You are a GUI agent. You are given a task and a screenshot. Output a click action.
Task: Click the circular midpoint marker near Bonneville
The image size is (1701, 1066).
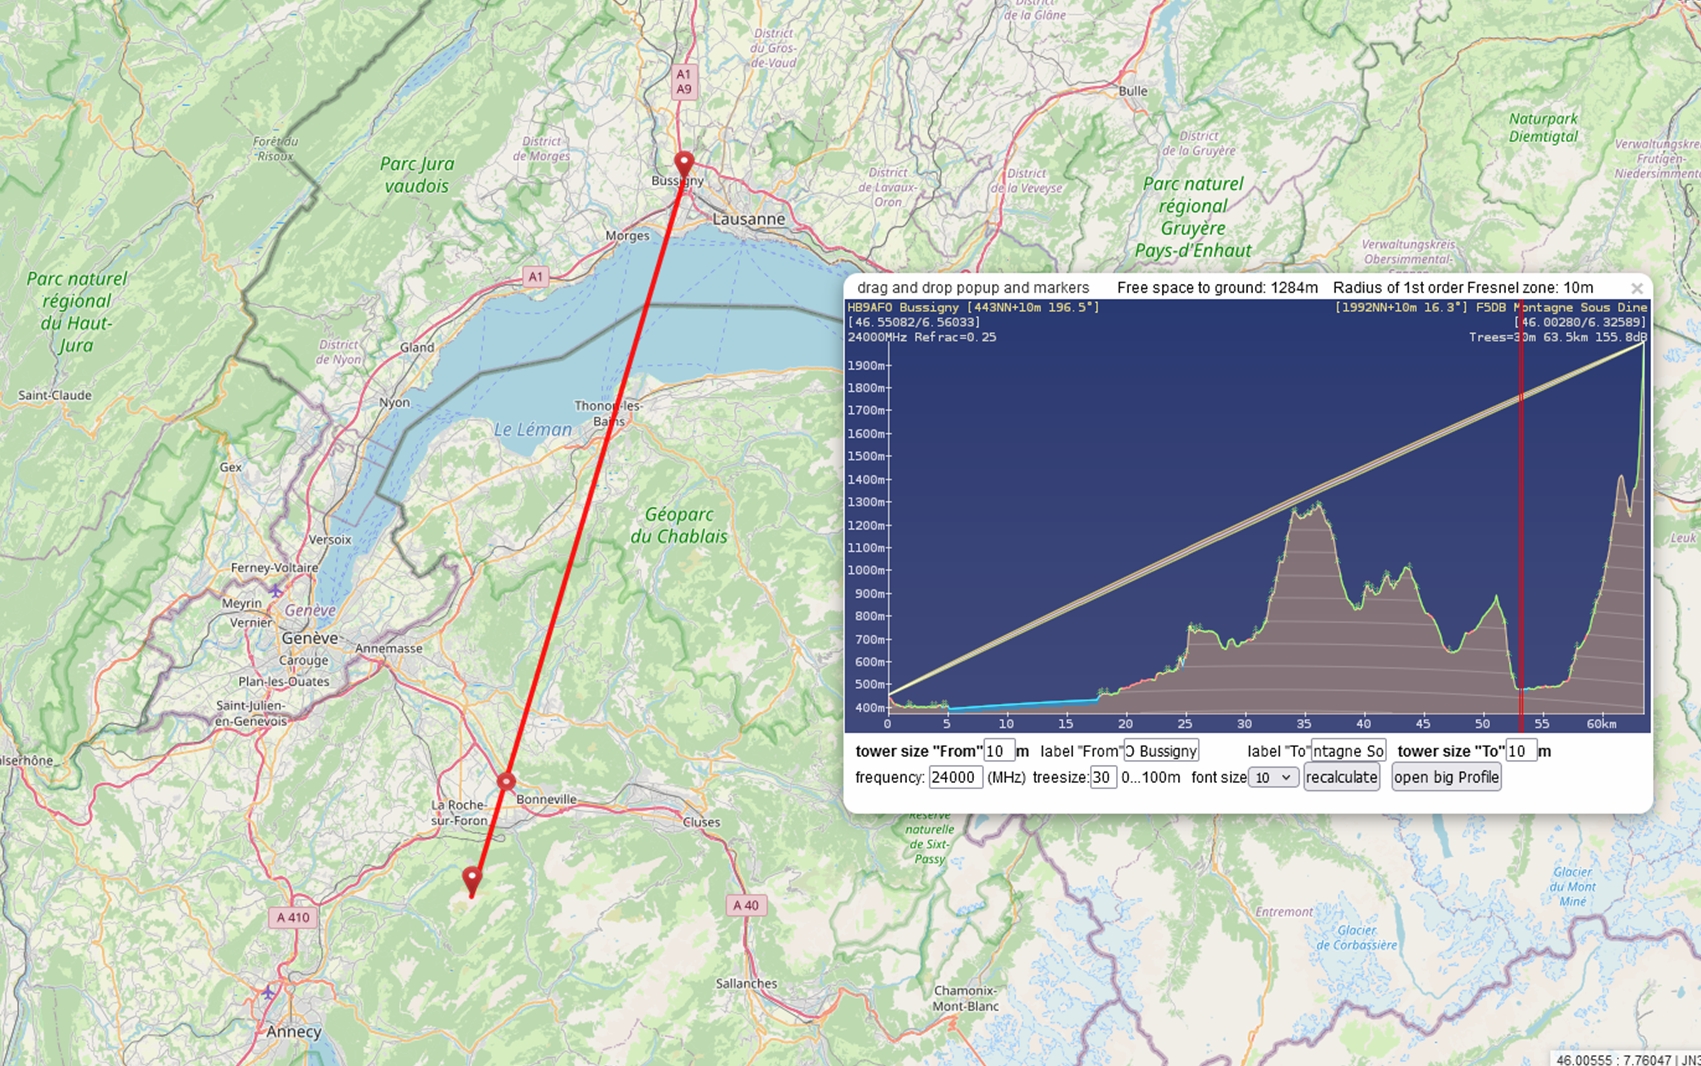507,781
